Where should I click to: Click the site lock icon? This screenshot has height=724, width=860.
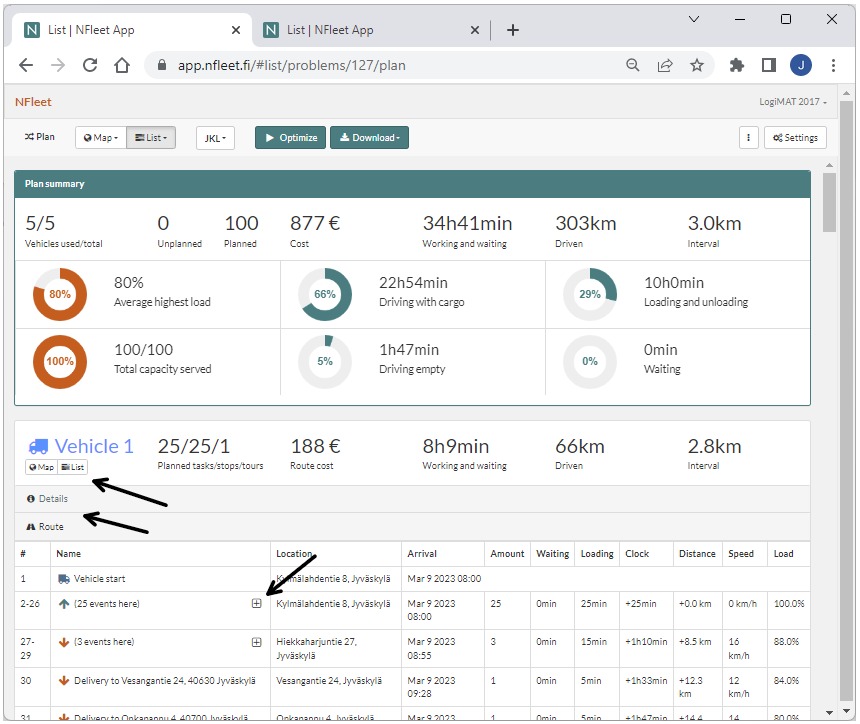pyautogui.click(x=161, y=65)
